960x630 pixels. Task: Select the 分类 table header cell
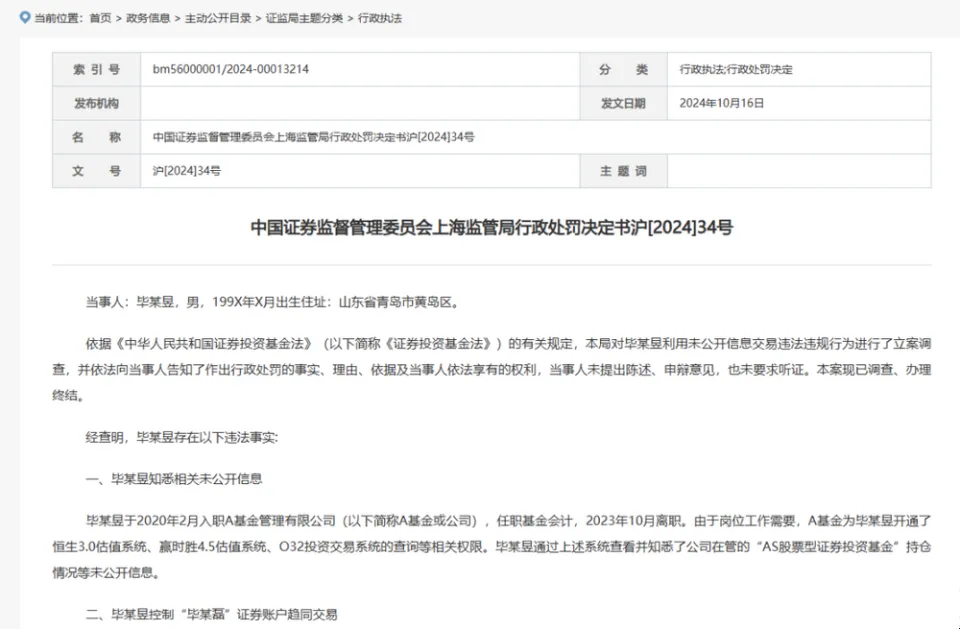pos(622,69)
